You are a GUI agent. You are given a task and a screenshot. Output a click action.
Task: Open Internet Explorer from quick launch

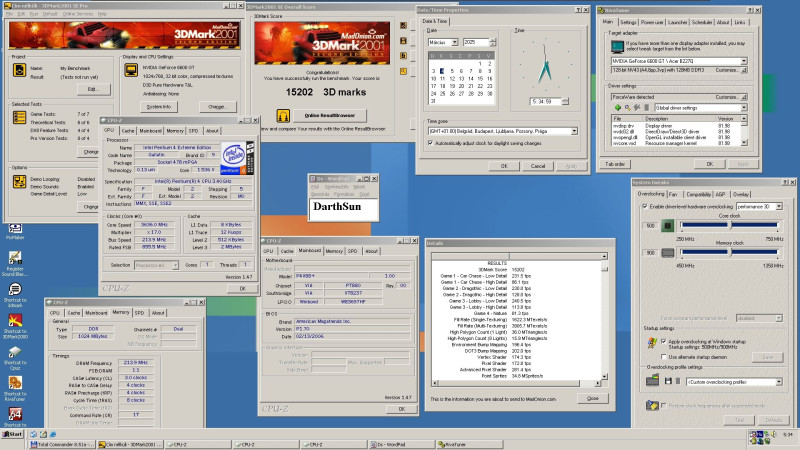(x=52, y=434)
